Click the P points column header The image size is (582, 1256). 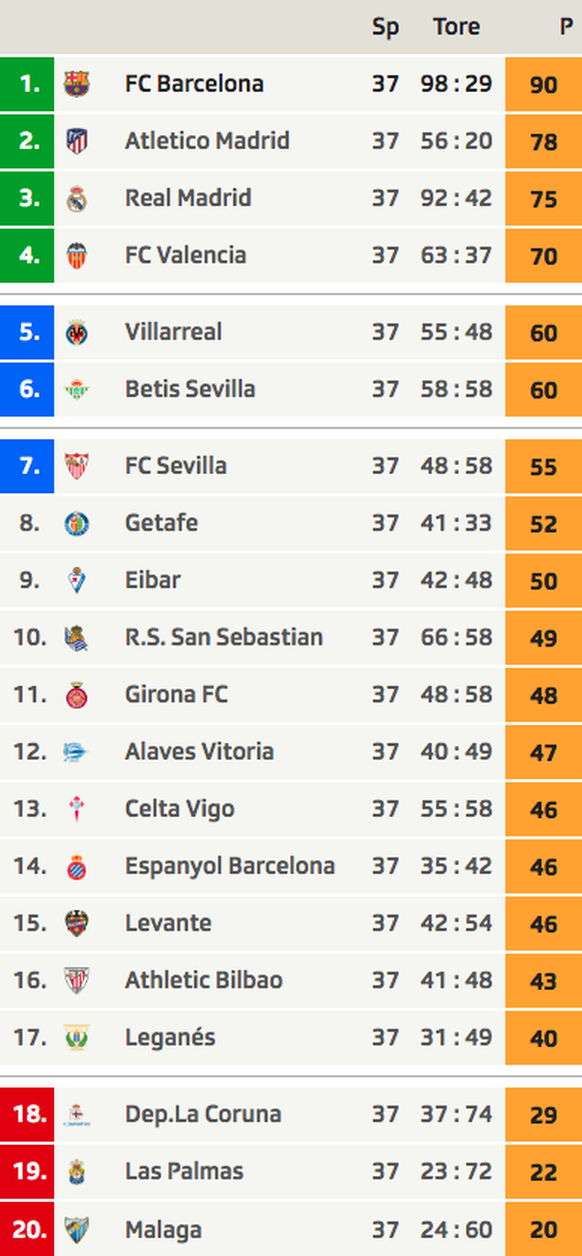click(566, 27)
